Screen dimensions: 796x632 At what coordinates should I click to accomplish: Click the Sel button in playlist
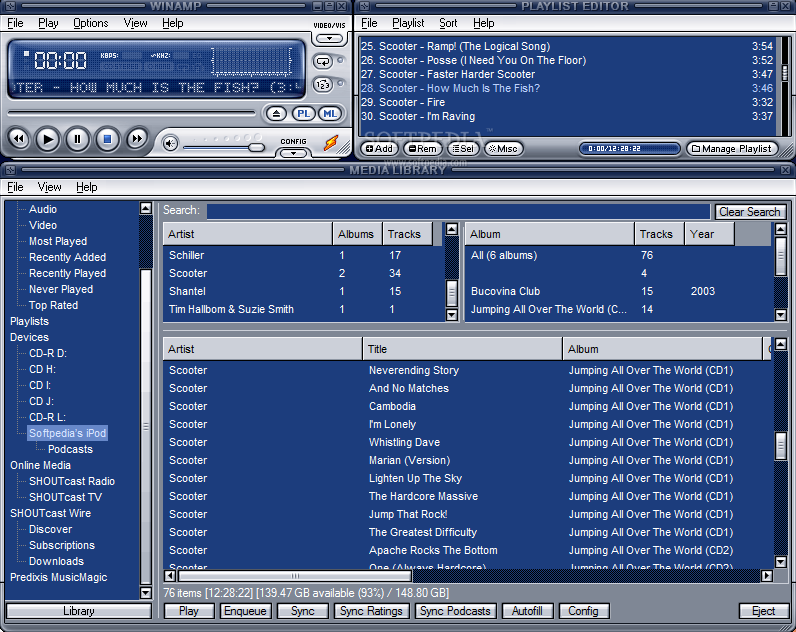pos(463,149)
